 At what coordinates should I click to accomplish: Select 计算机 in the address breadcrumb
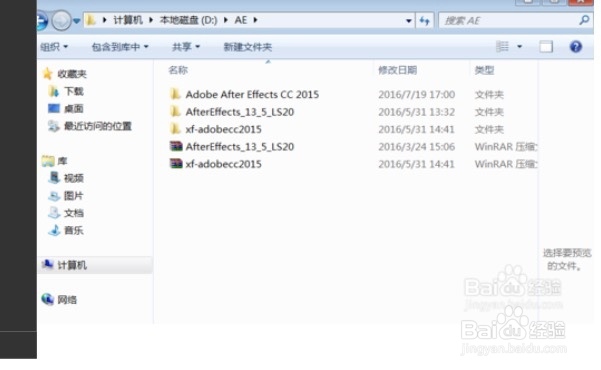point(128,20)
